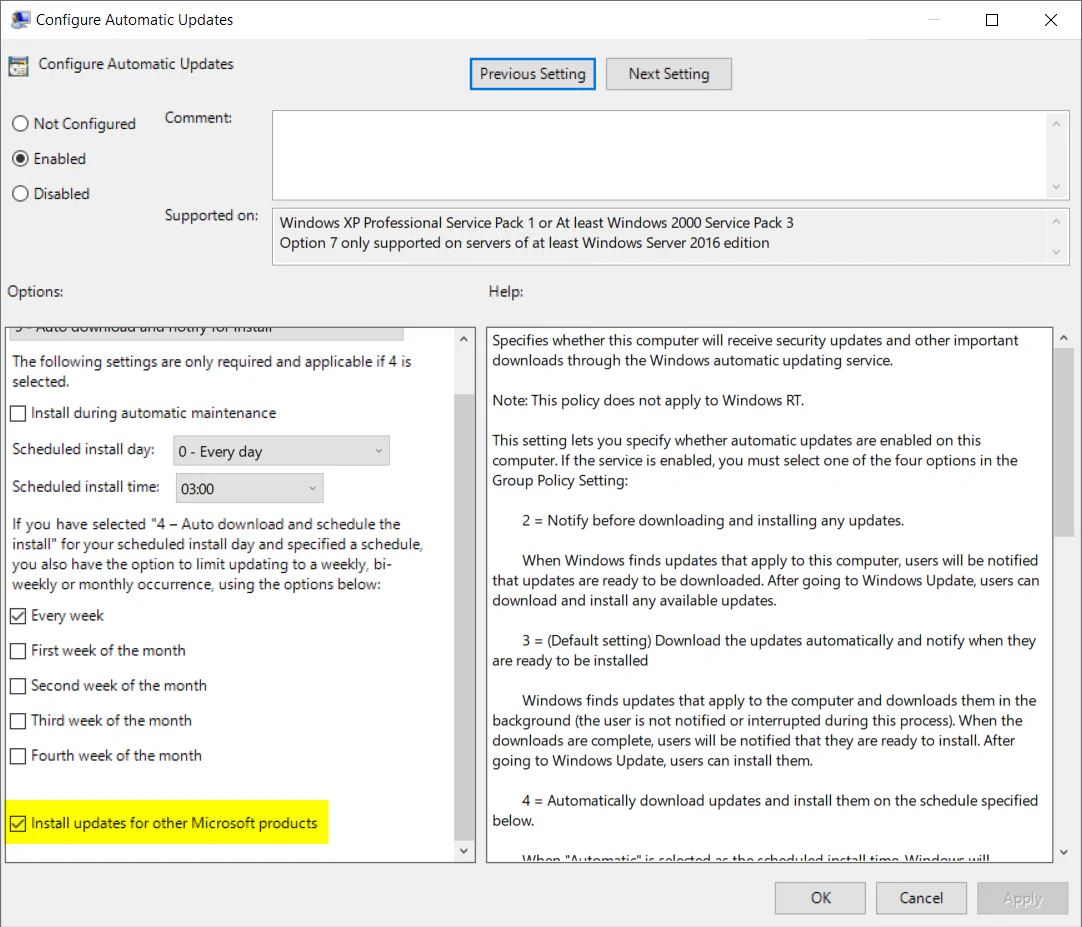Toggle Install updates for other Microsoft products
This screenshot has width=1082, height=927.
[x=19, y=823]
